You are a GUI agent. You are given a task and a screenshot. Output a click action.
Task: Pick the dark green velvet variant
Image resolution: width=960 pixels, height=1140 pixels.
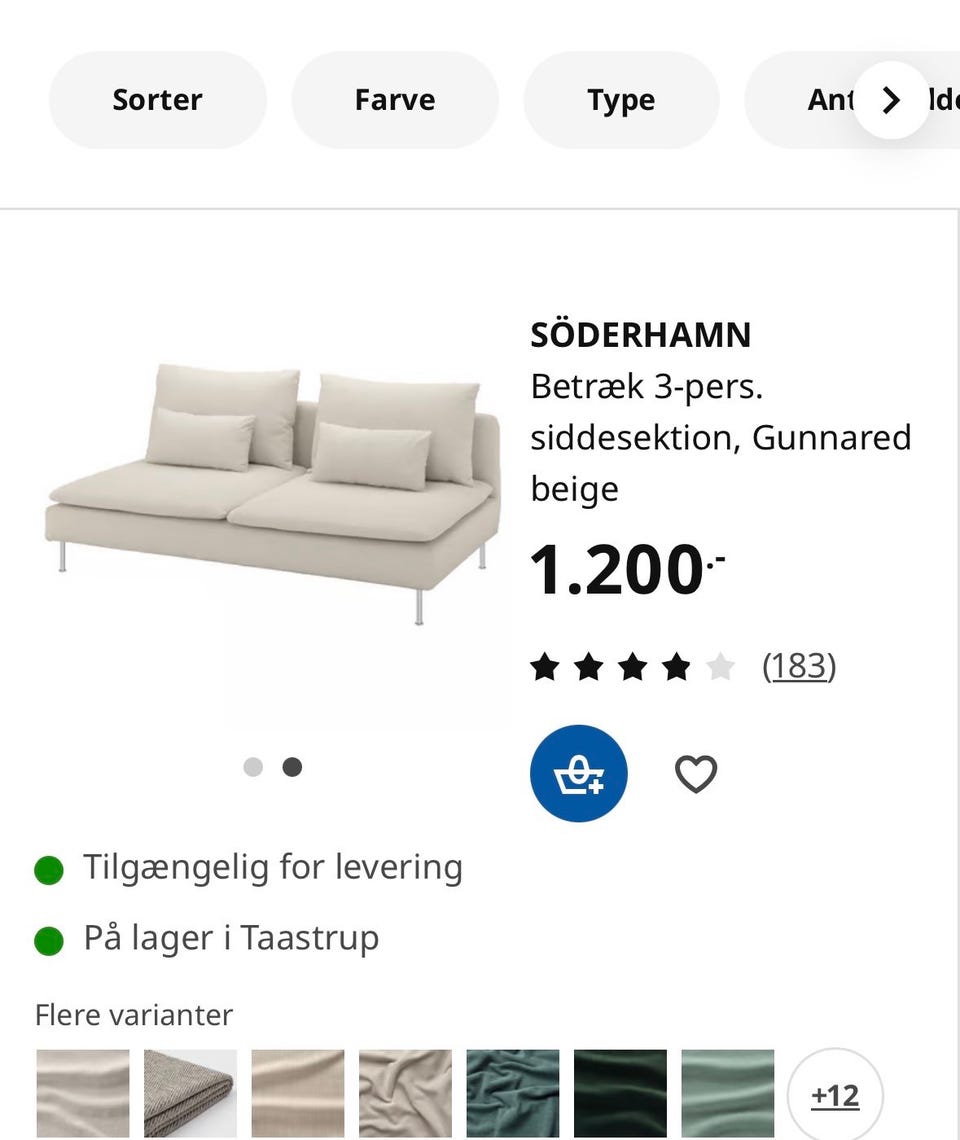pos(620,1093)
